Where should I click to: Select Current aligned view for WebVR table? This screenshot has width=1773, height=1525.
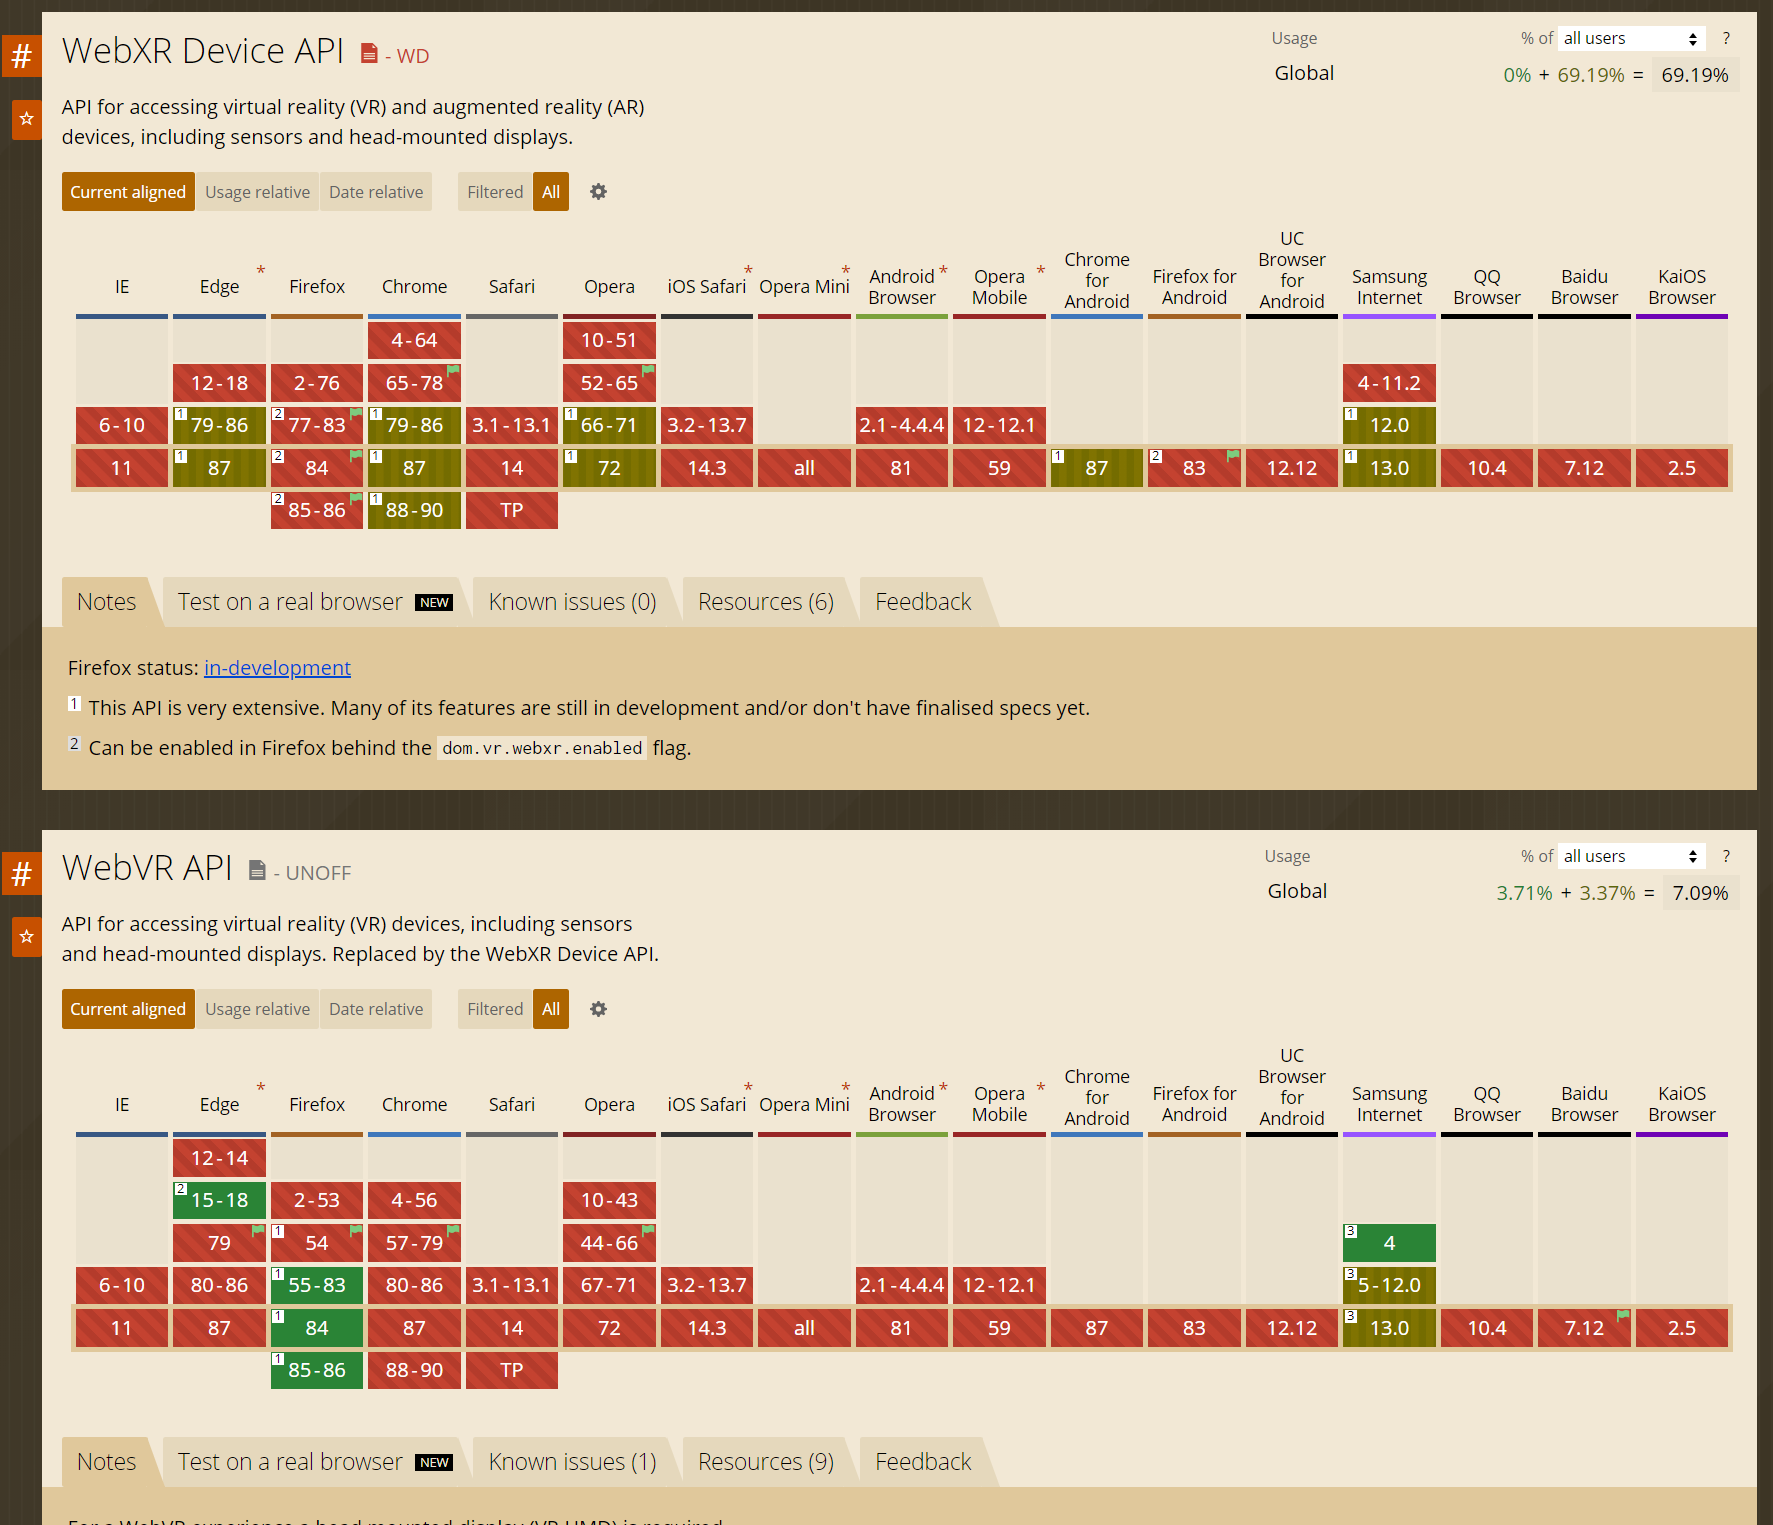coord(128,1009)
